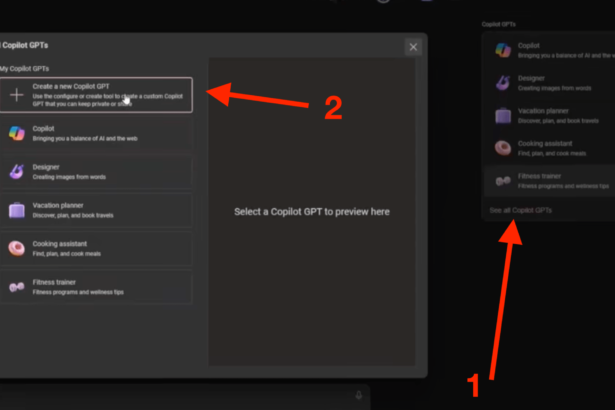The image size is (615, 410).
Task: Close the Copilot GPTs dialog
Action: (413, 47)
